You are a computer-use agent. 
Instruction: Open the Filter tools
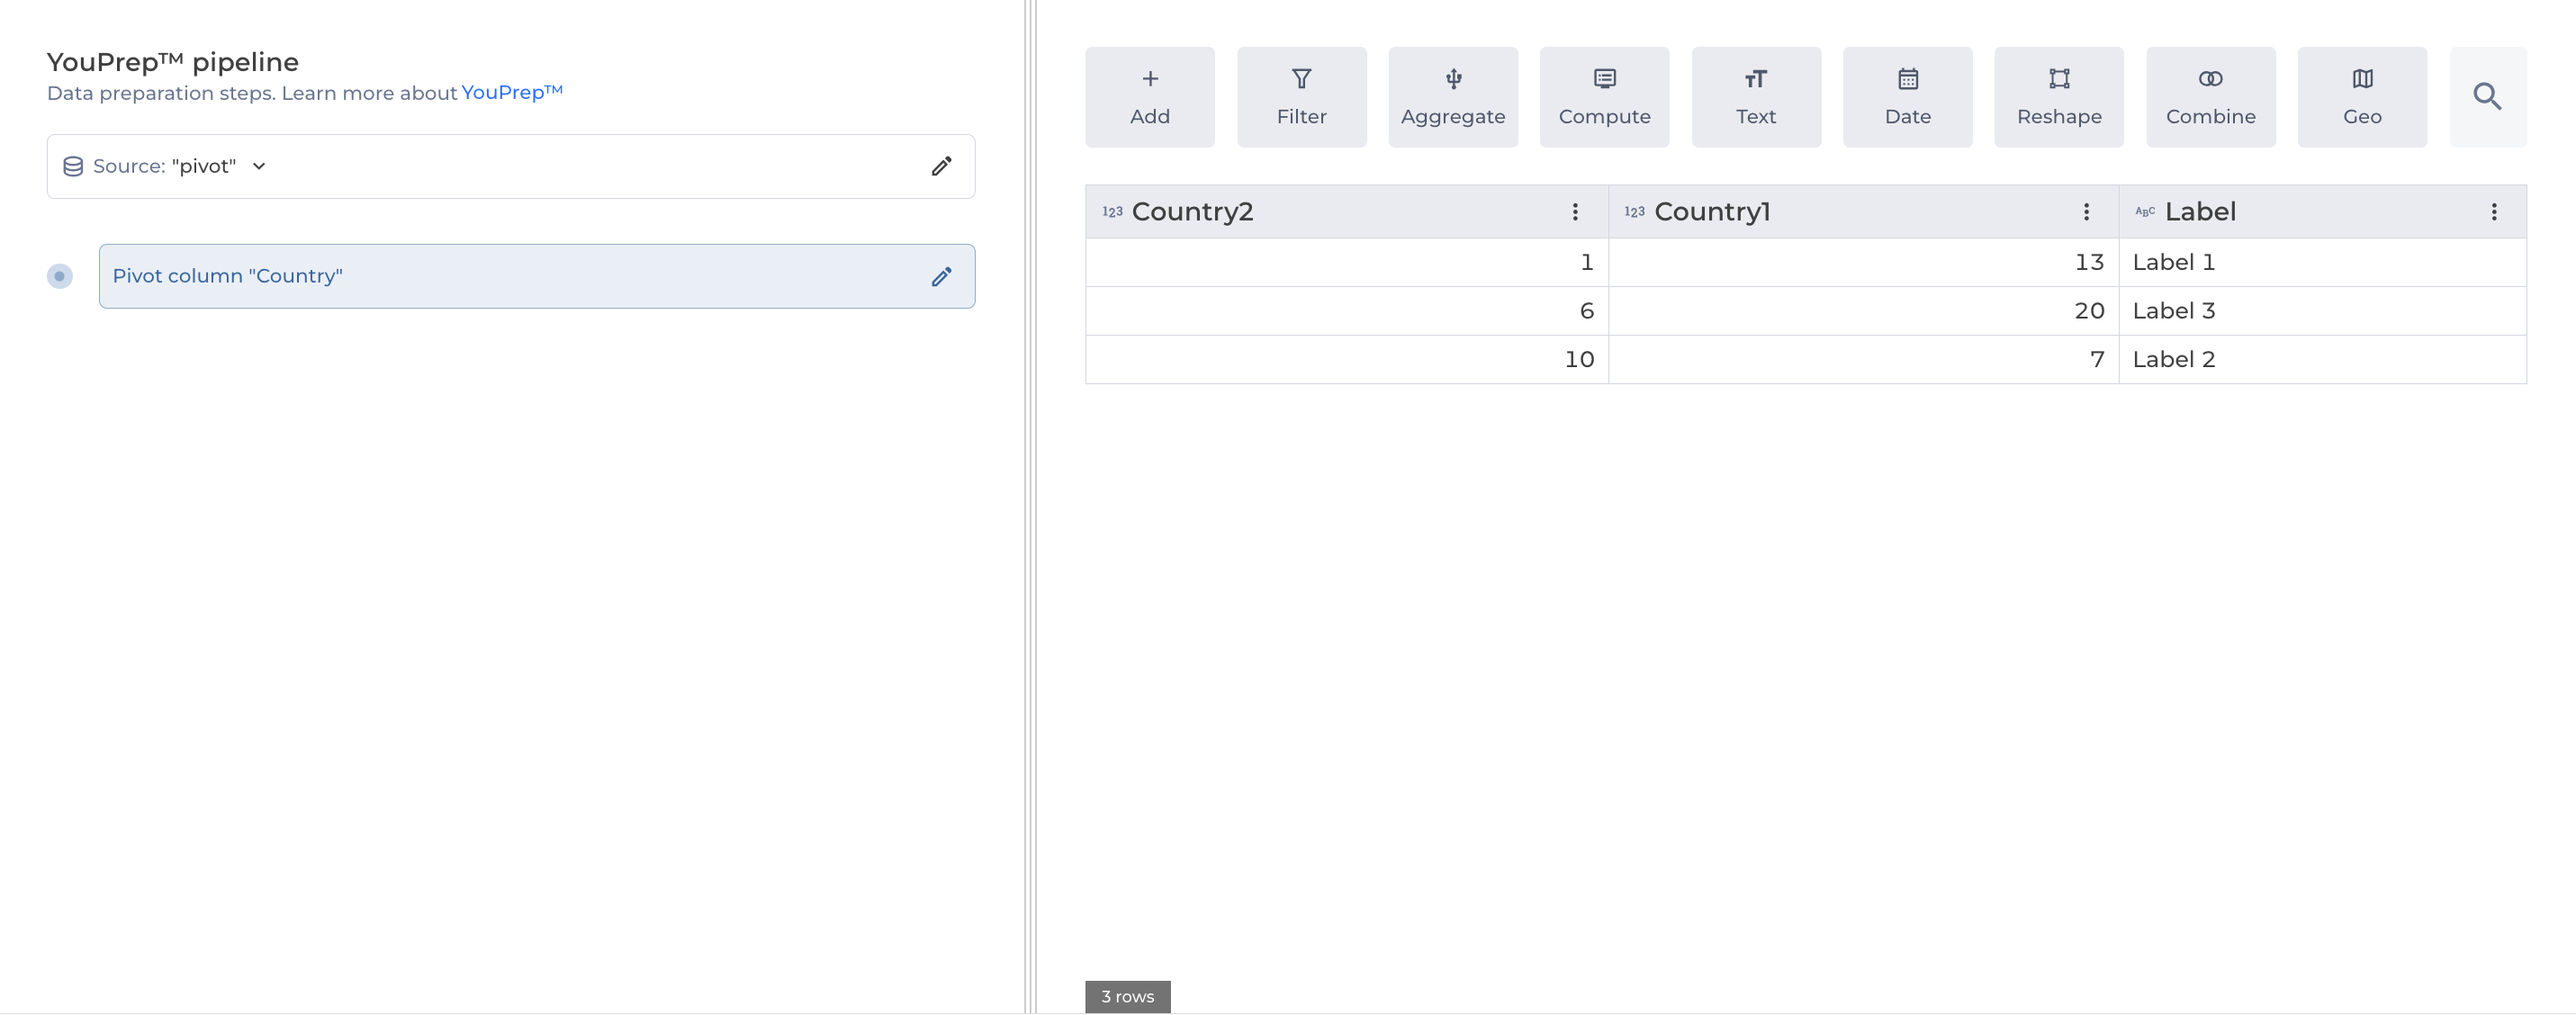click(x=1301, y=96)
